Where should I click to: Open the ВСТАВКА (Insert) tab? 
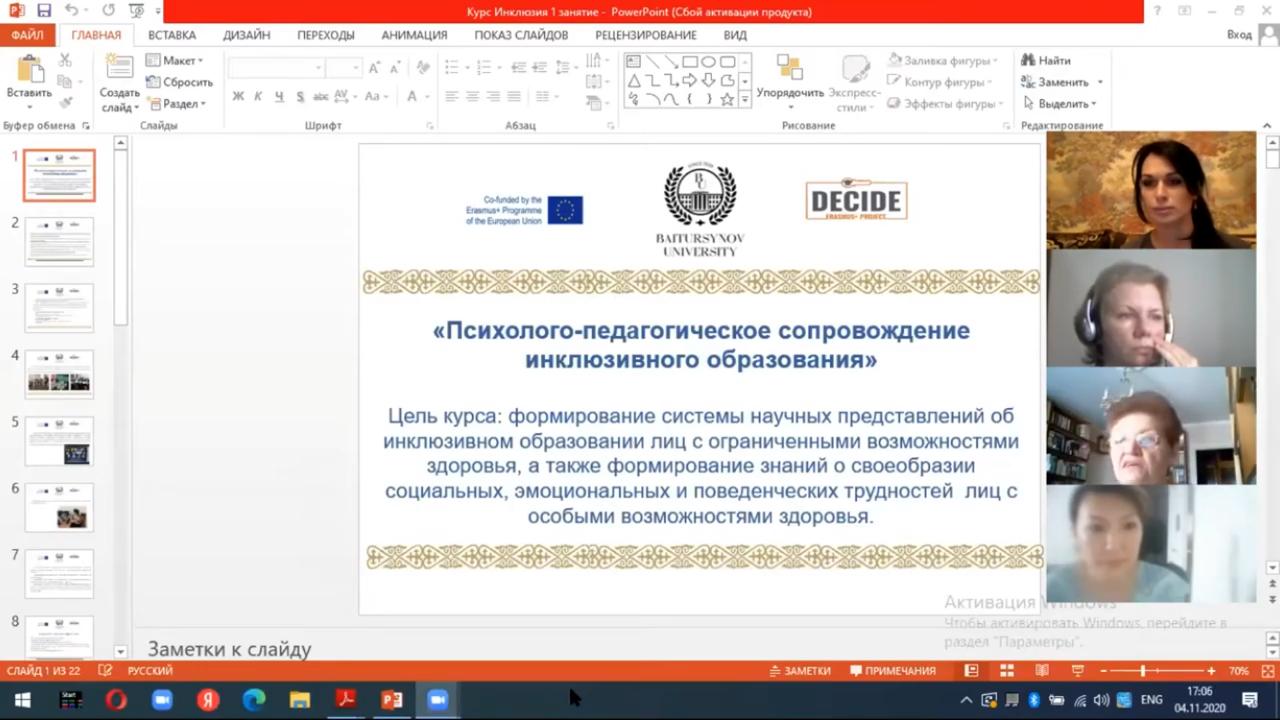coord(172,35)
